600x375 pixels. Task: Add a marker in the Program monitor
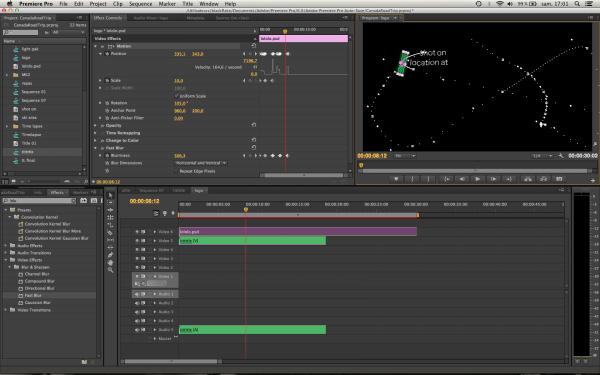click(396, 179)
